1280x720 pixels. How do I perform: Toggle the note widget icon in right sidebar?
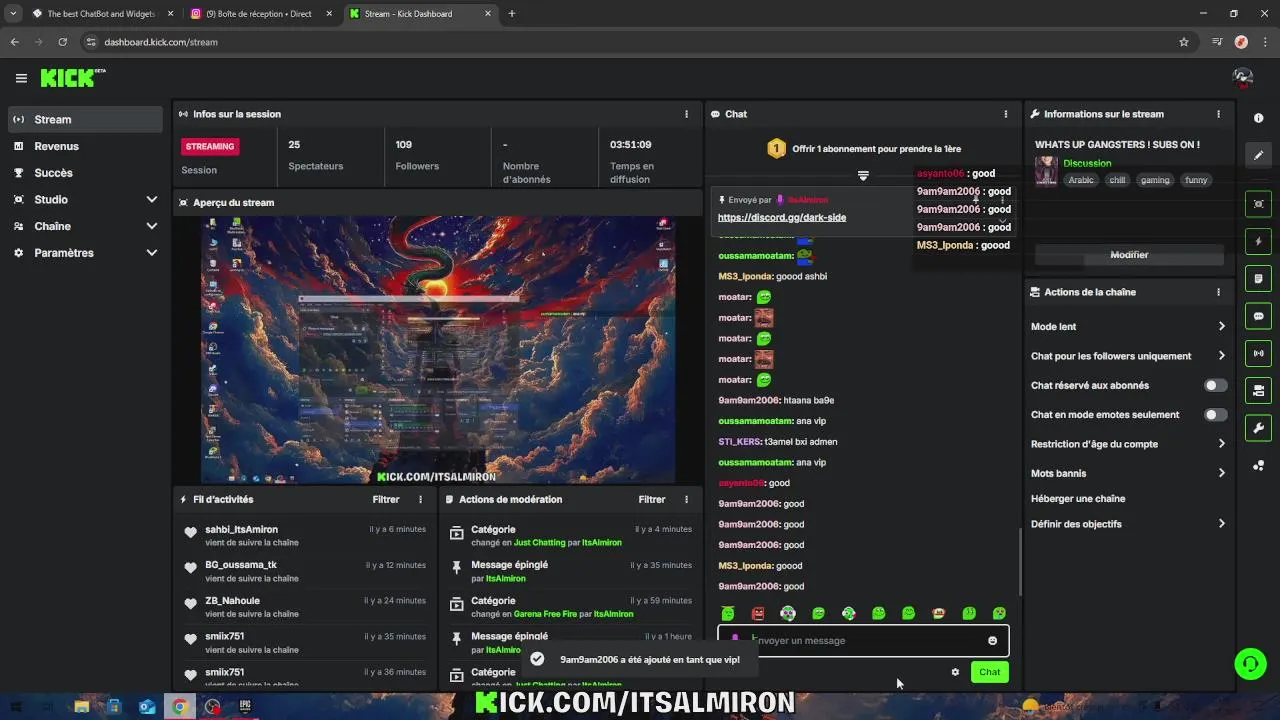[1258, 278]
